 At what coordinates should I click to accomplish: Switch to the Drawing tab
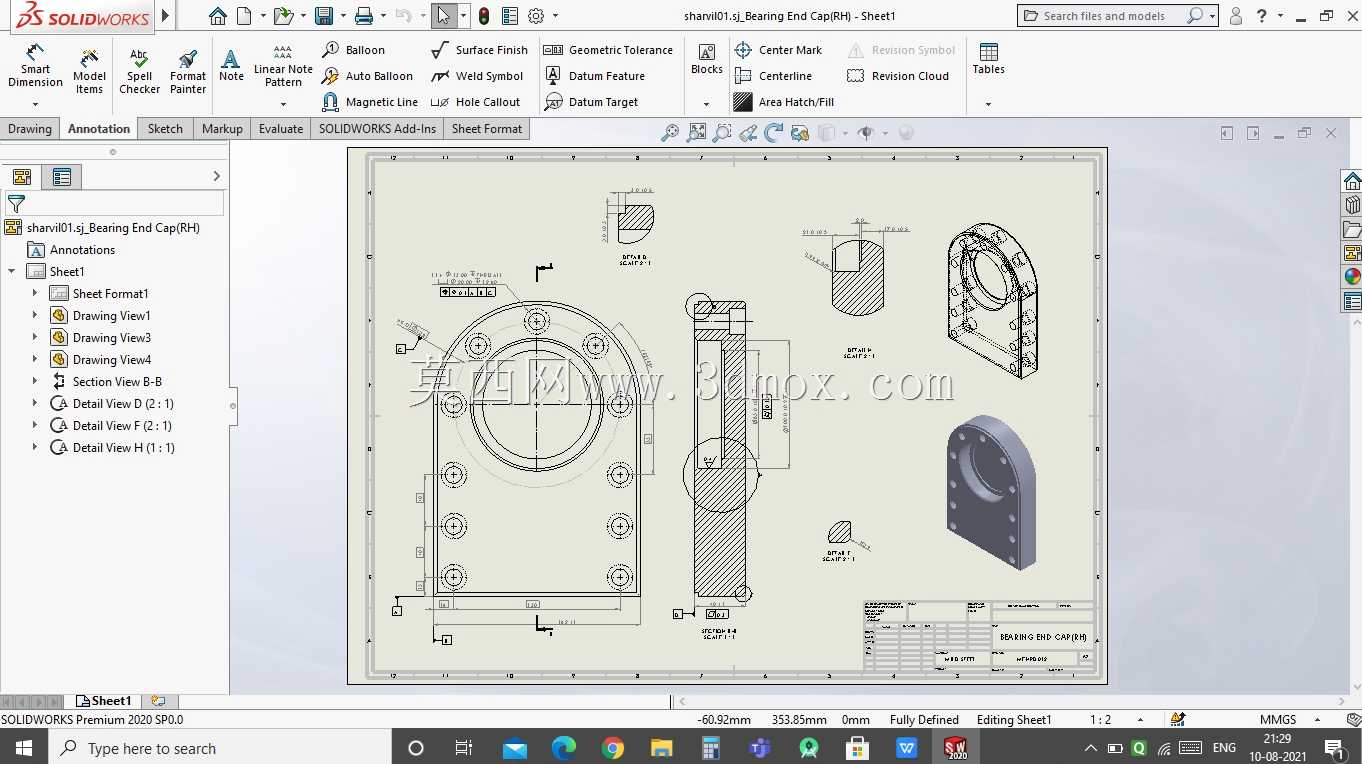coord(30,129)
